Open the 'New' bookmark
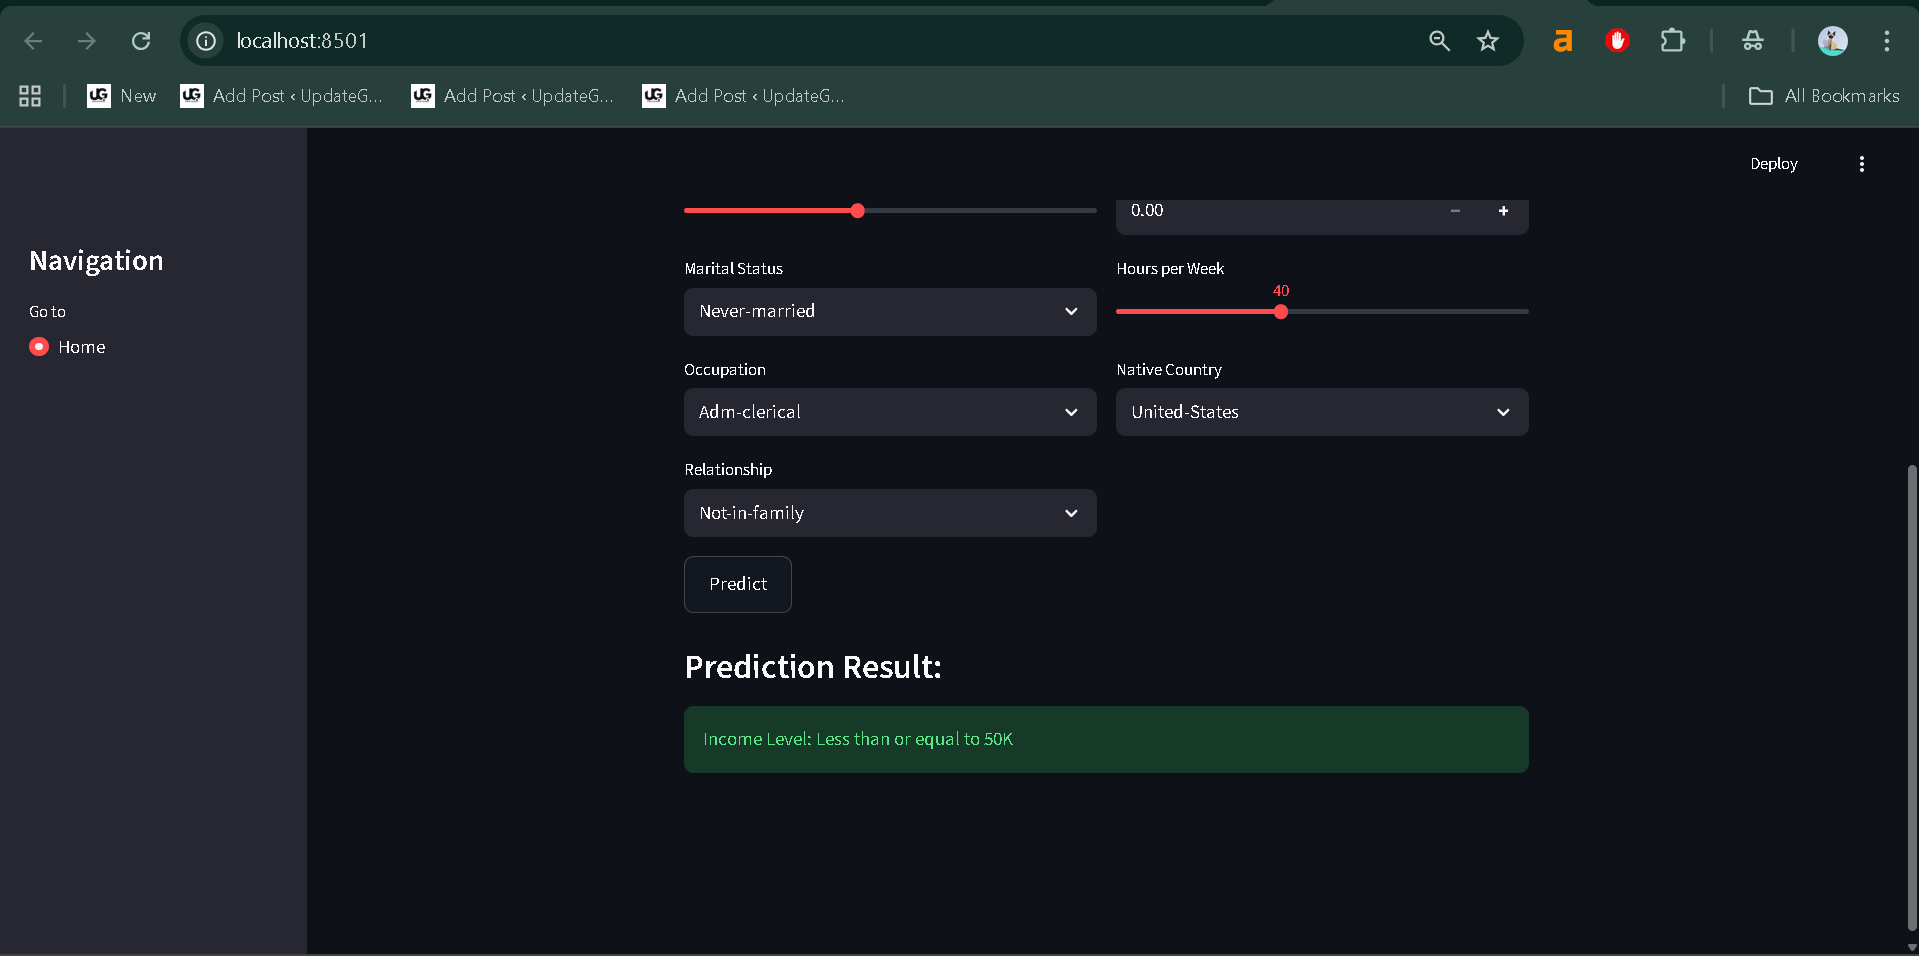 (122, 96)
